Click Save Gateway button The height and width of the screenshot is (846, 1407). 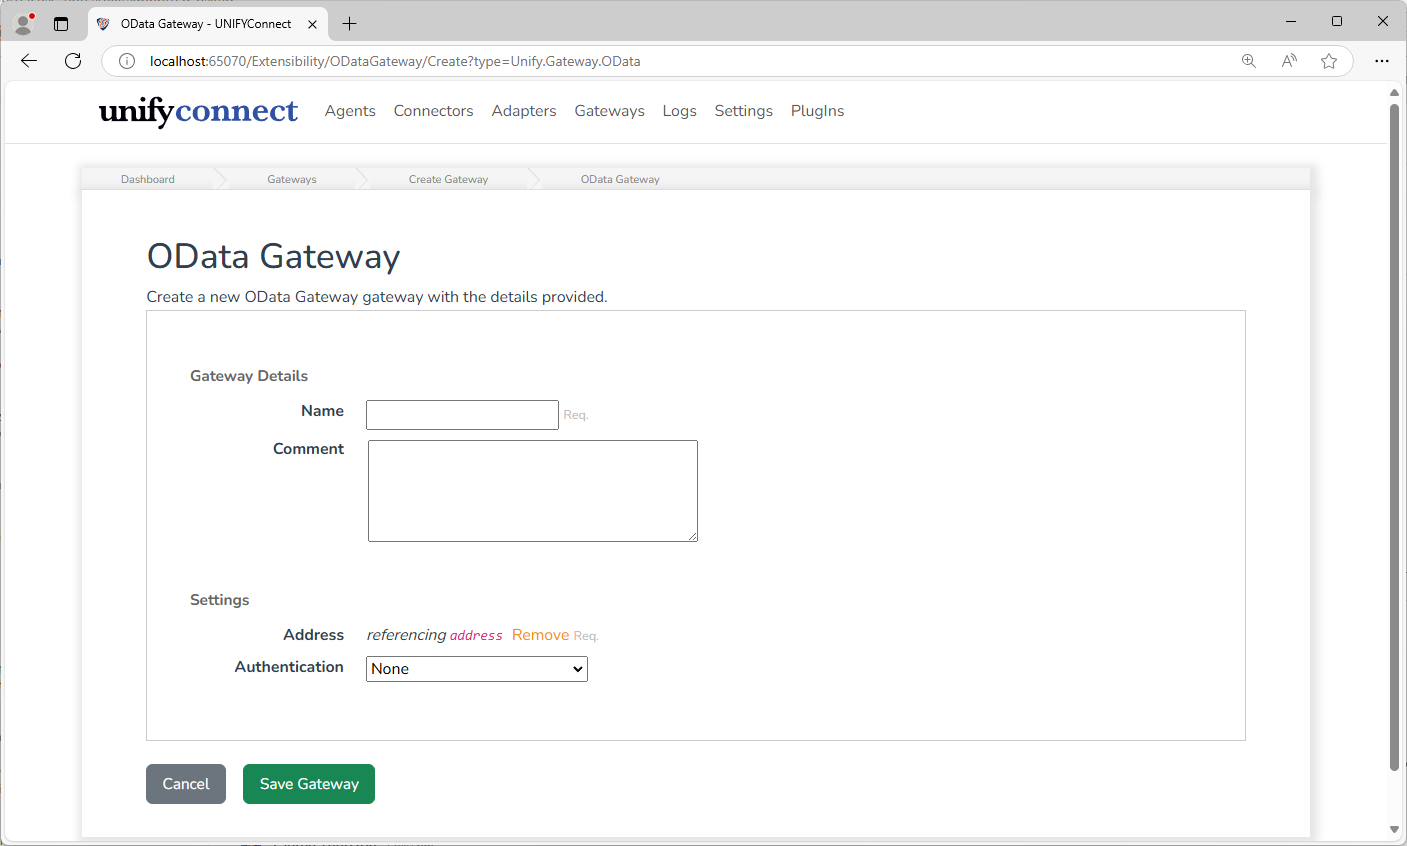[309, 784]
